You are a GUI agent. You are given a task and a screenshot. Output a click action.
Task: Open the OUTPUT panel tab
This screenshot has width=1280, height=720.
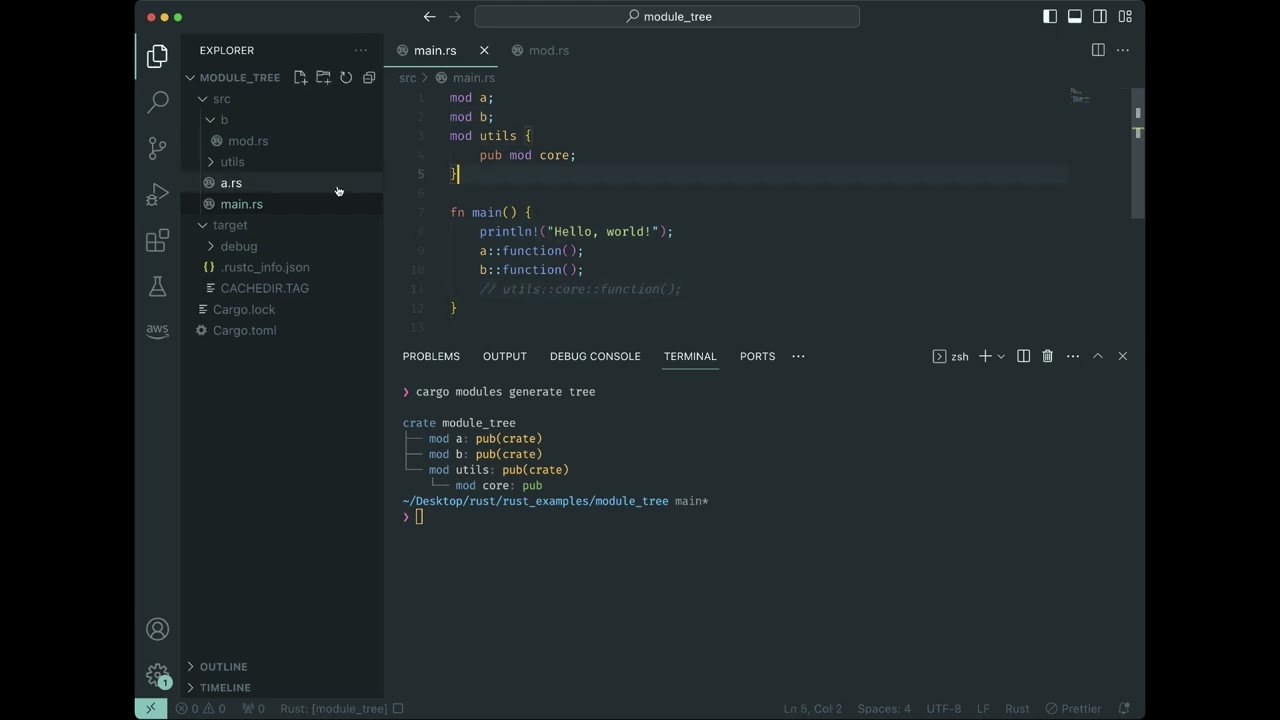click(505, 356)
